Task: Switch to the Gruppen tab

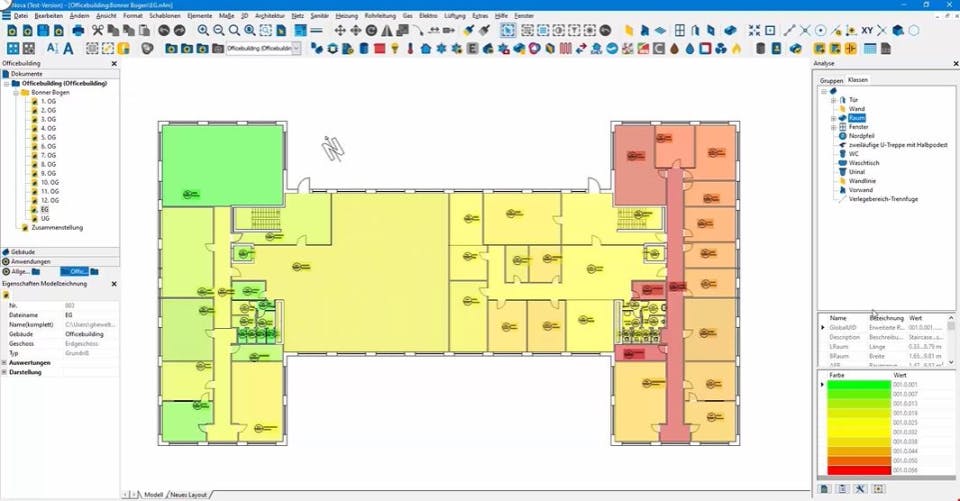Action: 831,80
